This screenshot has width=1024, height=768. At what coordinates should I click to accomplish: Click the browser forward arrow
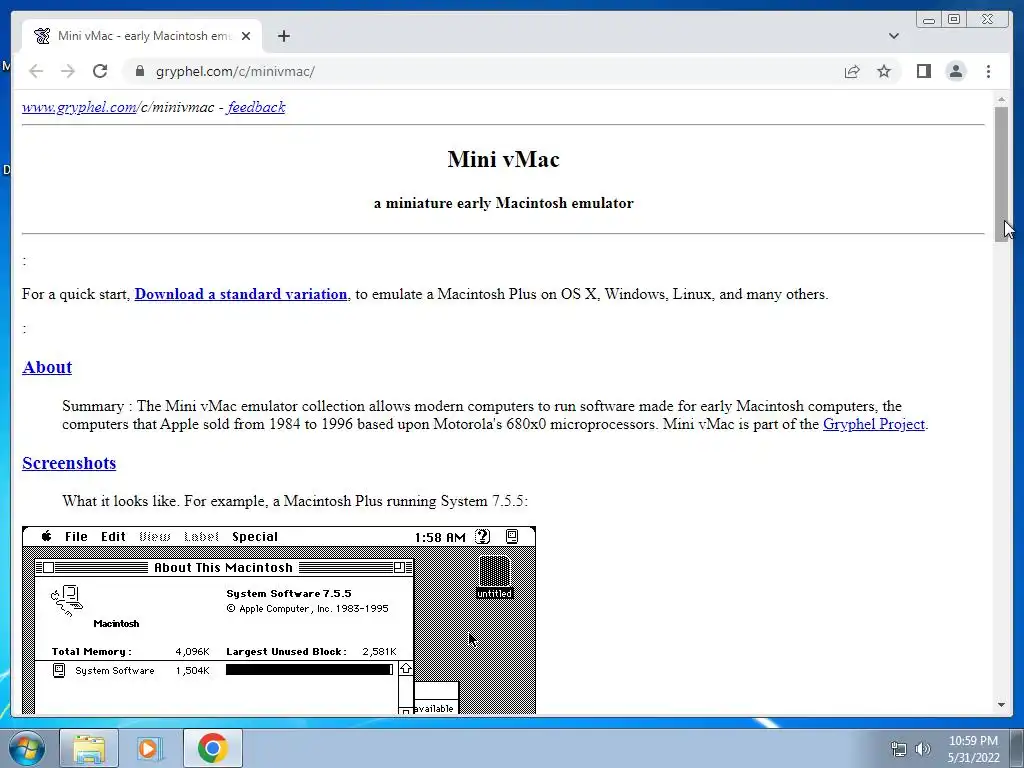pos(68,71)
